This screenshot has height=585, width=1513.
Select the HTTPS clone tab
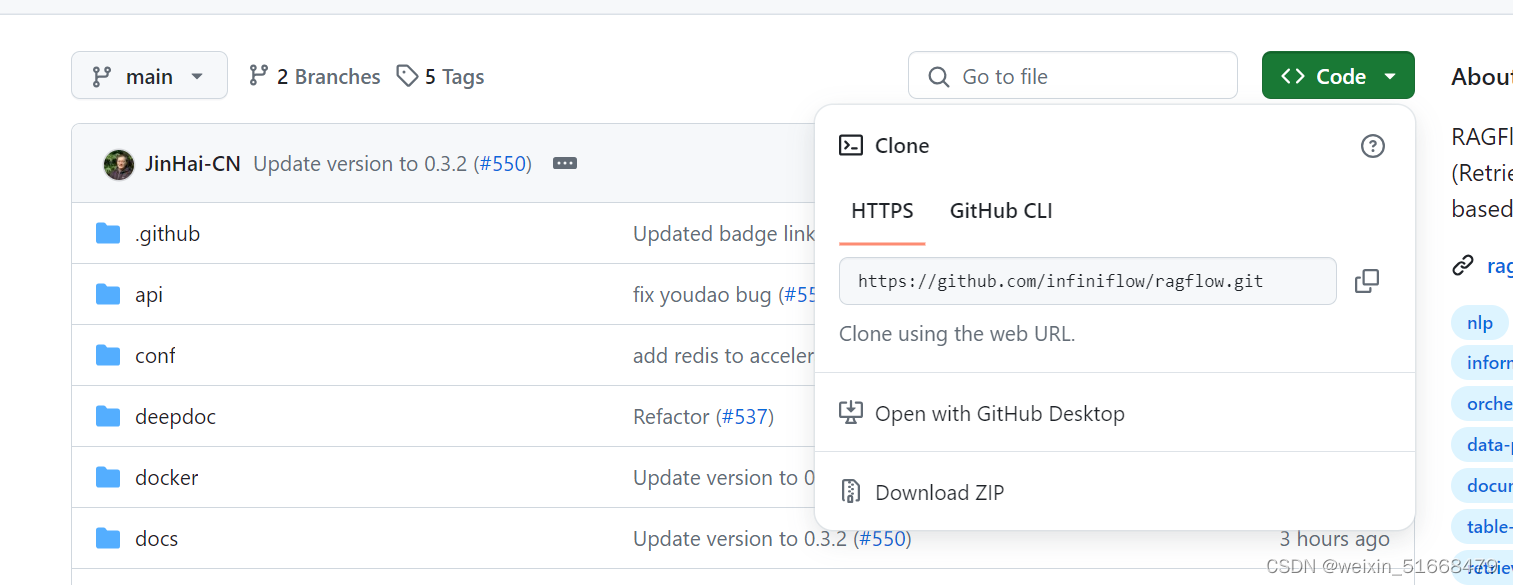882,211
